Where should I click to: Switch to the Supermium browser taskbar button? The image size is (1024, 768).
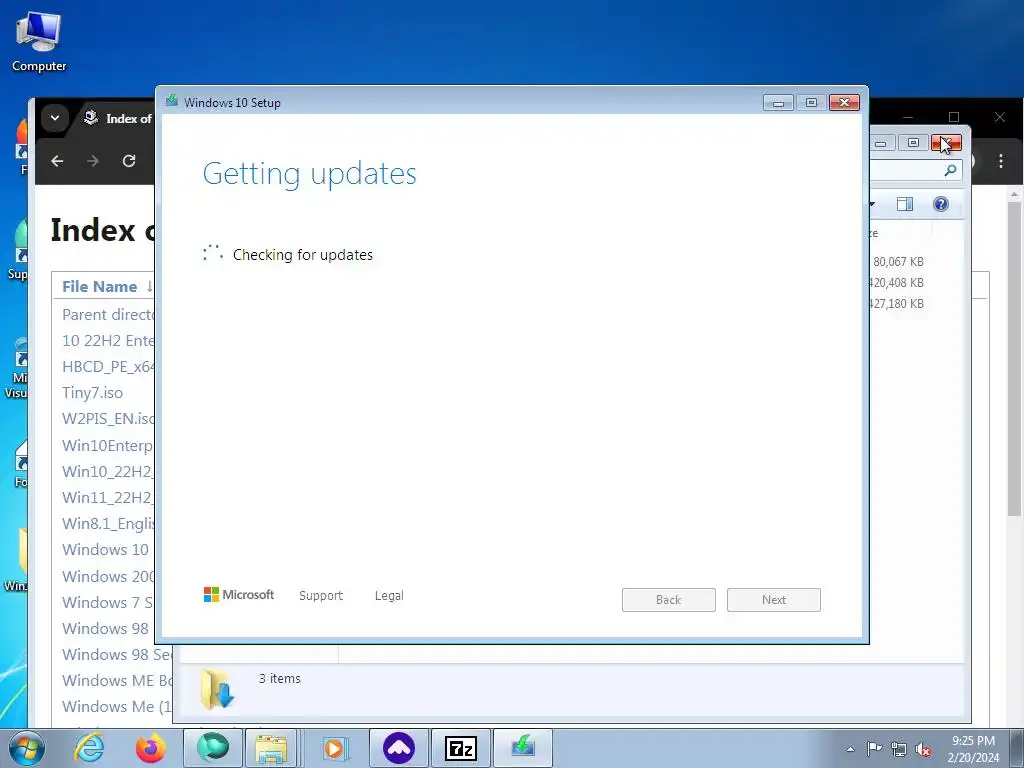(x=213, y=748)
